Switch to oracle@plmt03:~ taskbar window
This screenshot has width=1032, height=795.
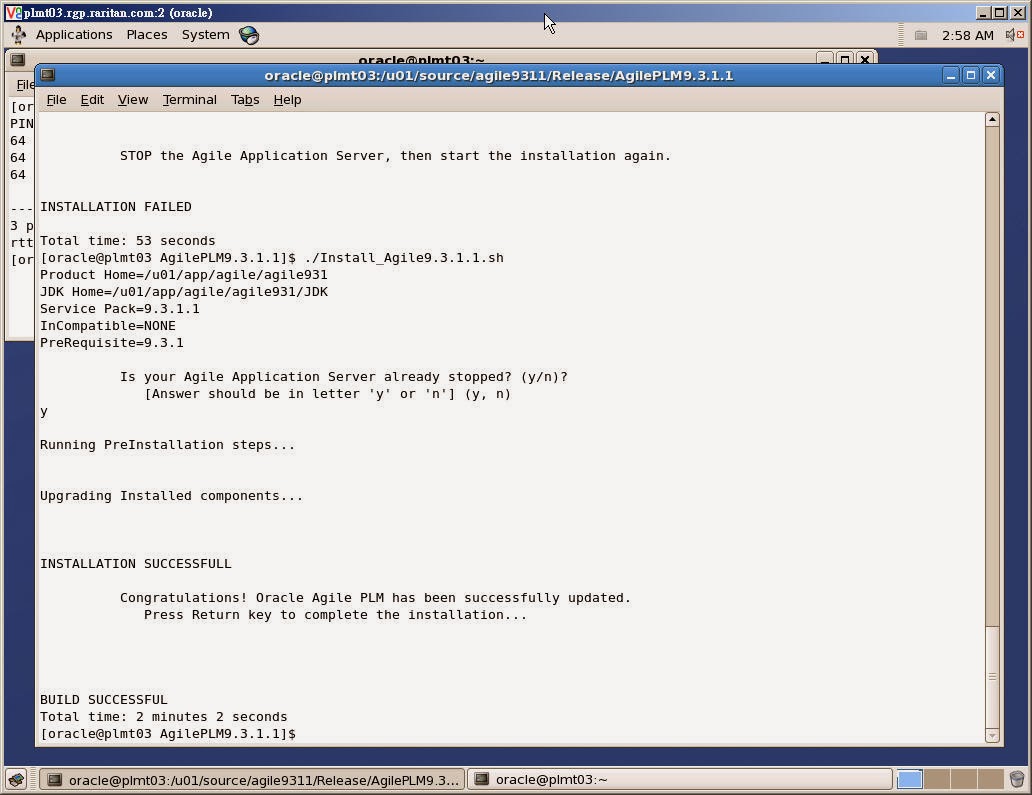pos(679,780)
